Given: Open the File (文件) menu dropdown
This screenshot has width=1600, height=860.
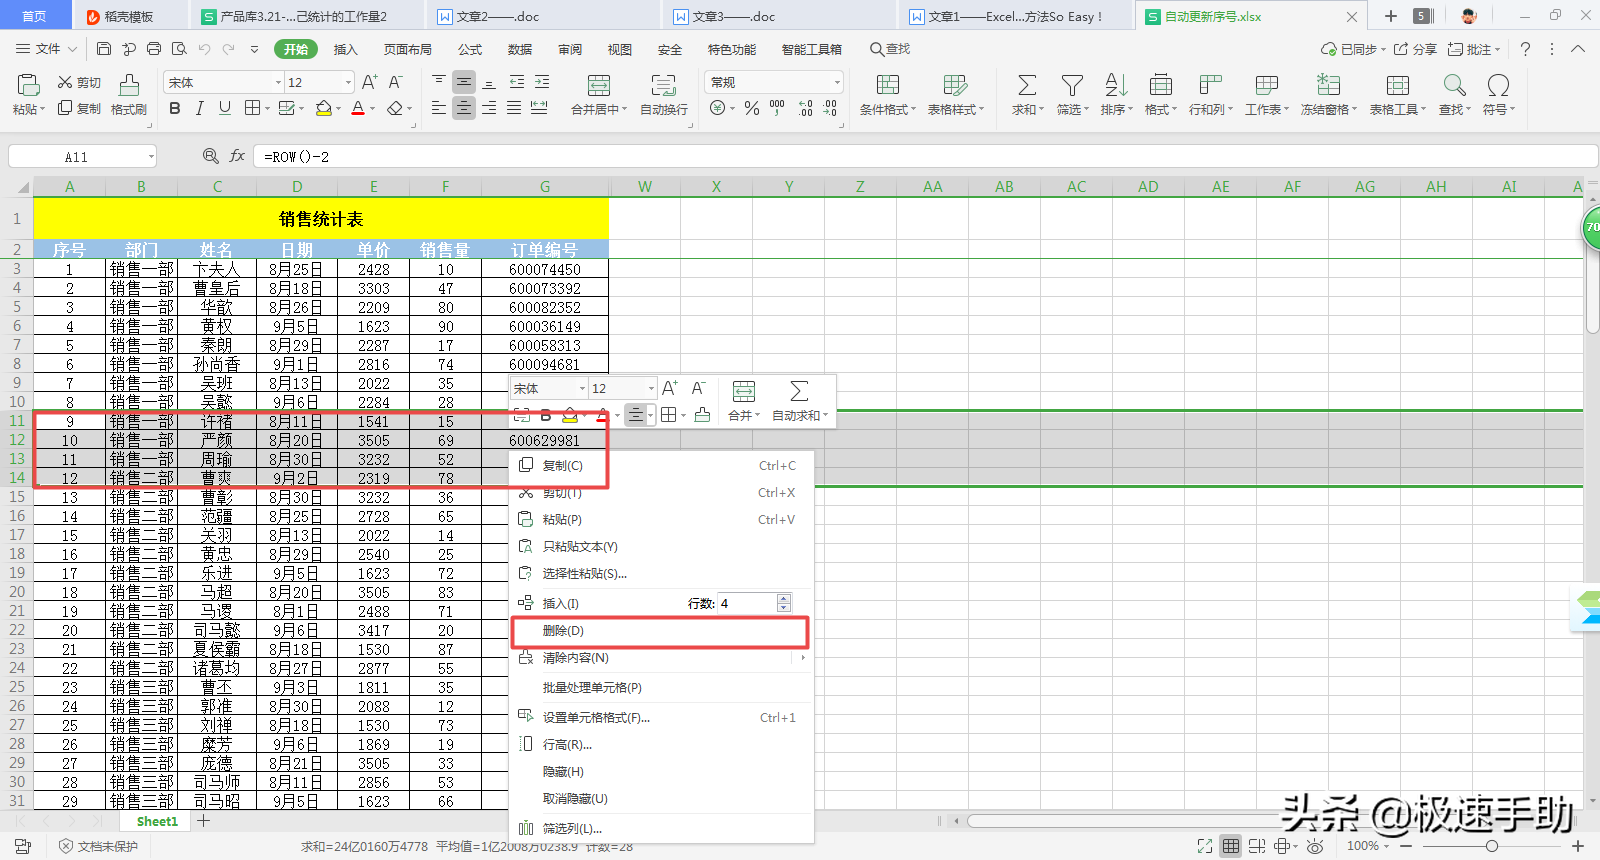Looking at the screenshot, I should pyautogui.click(x=48, y=49).
